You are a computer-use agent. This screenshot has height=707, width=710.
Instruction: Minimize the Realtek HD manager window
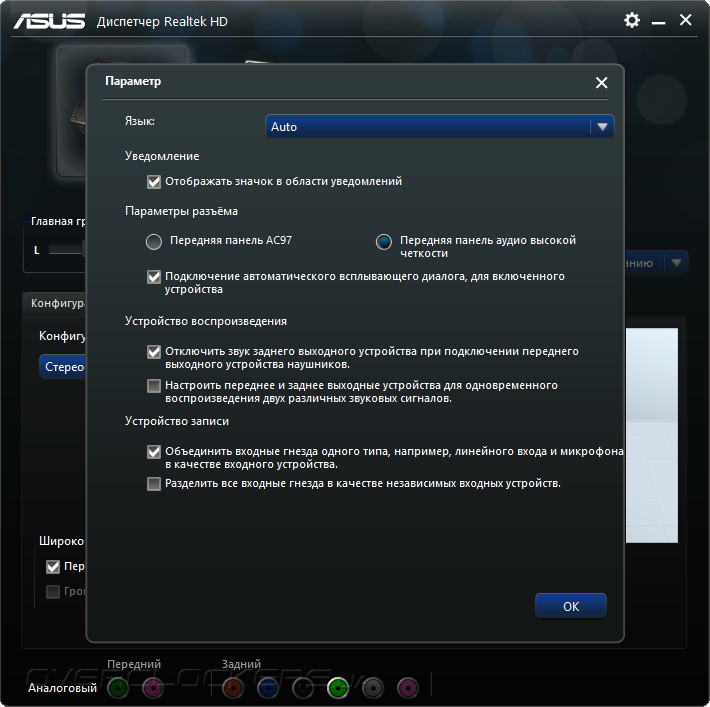pos(658,22)
